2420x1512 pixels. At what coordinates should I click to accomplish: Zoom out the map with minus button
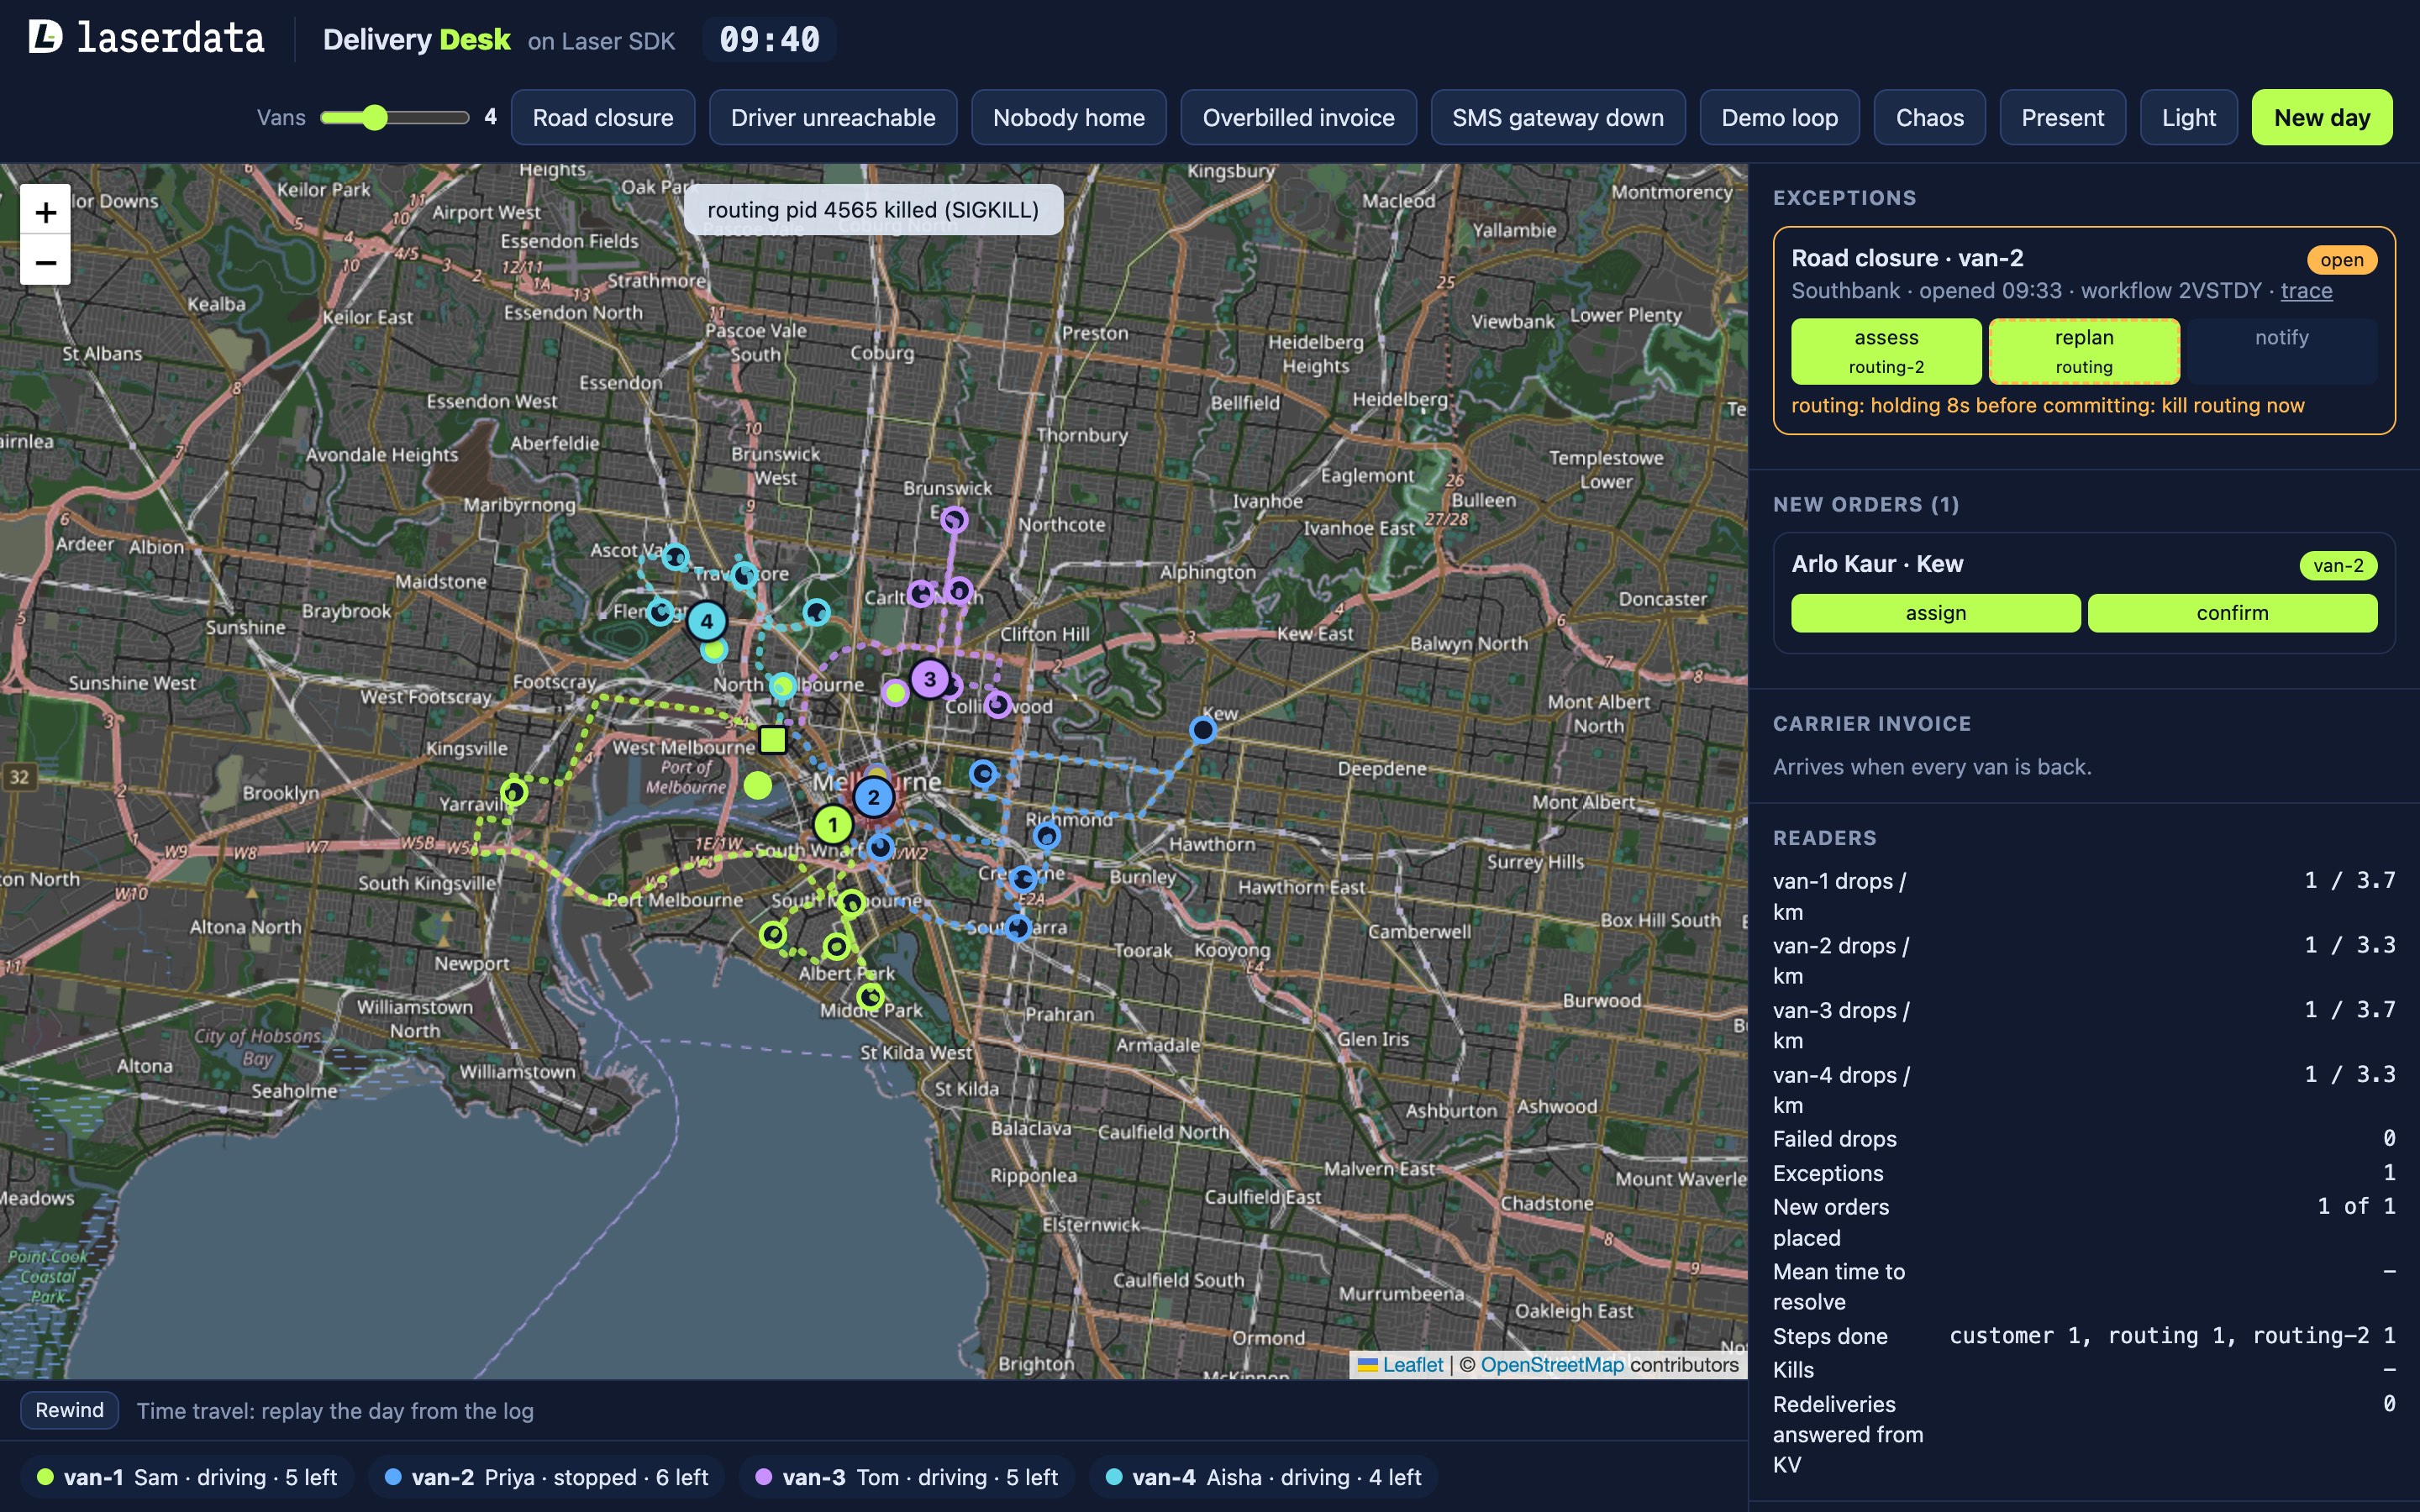(x=45, y=262)
